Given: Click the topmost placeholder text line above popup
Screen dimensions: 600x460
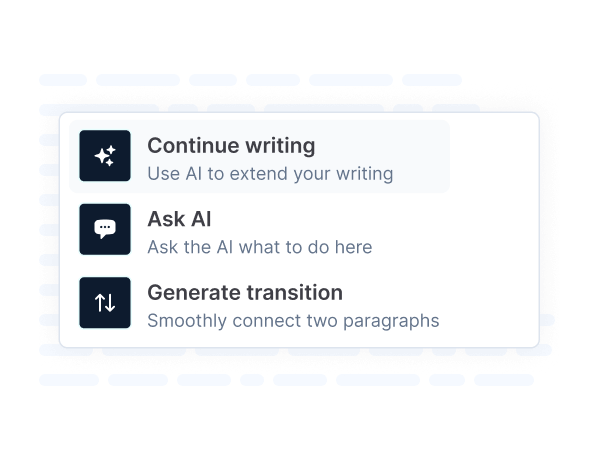Looking at the screenshot, I should (250, 80).
